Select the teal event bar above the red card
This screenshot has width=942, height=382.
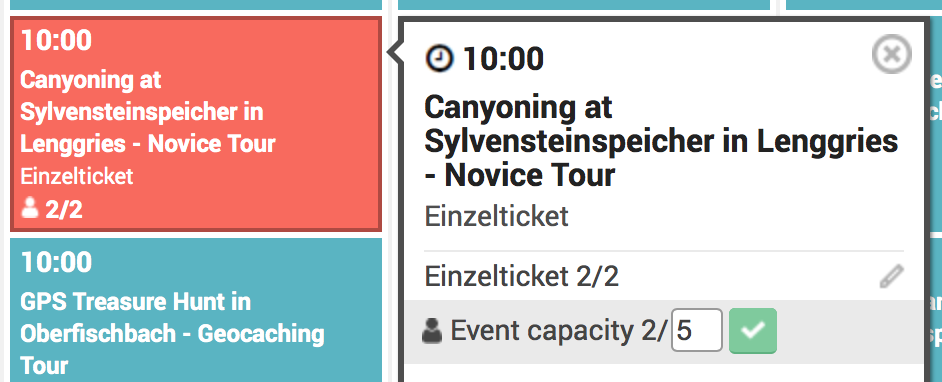click(196, 5)
